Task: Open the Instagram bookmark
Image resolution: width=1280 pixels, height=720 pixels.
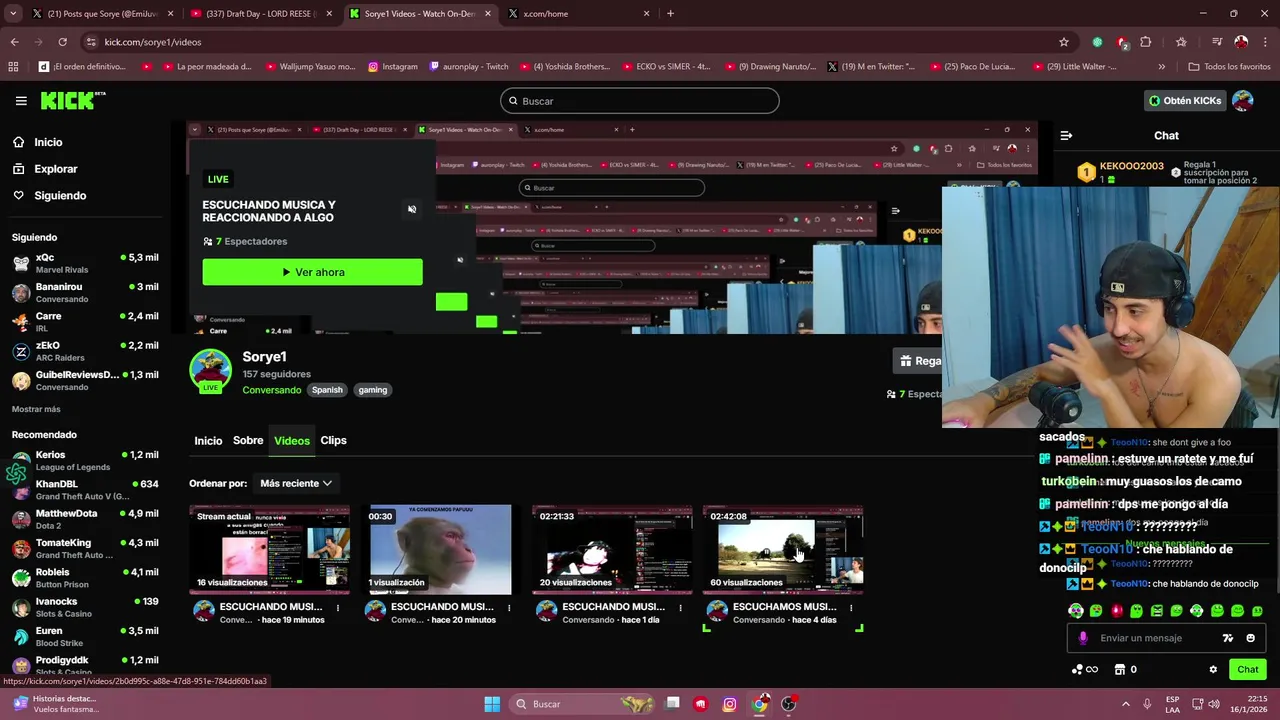Action: coord(393,67)
